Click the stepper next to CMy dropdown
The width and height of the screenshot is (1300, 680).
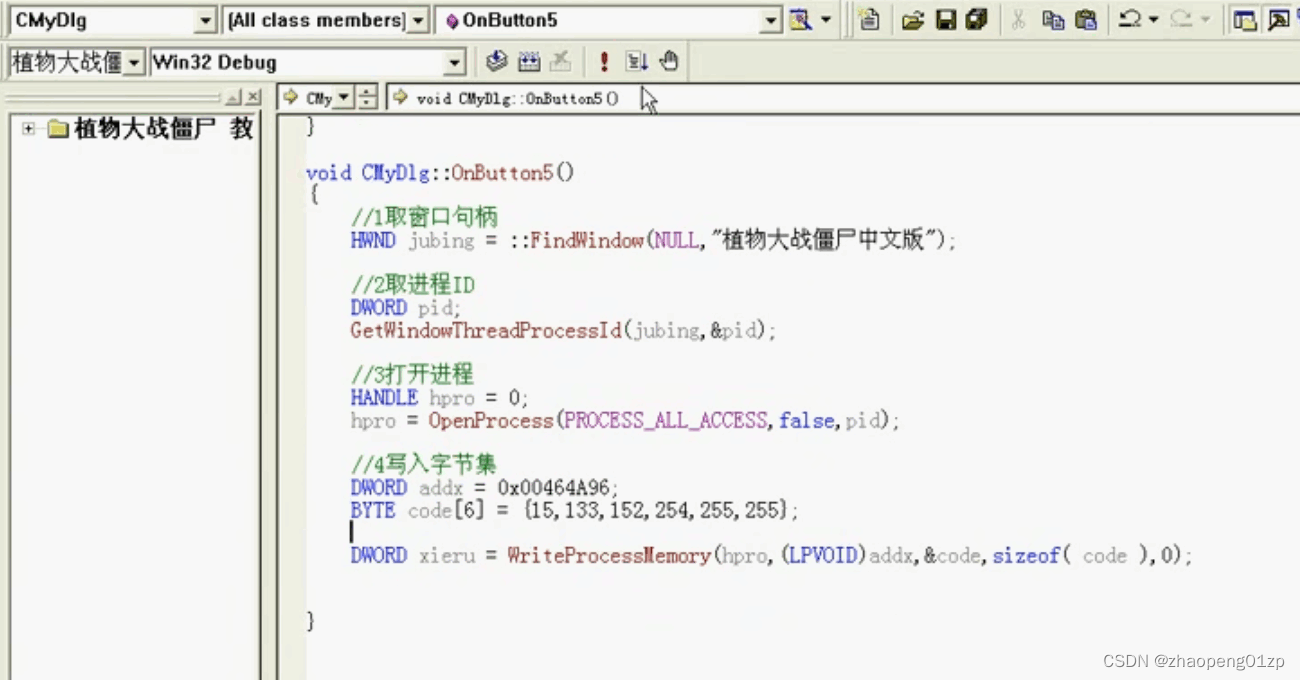pyautogui.click(x=367, y=98)
